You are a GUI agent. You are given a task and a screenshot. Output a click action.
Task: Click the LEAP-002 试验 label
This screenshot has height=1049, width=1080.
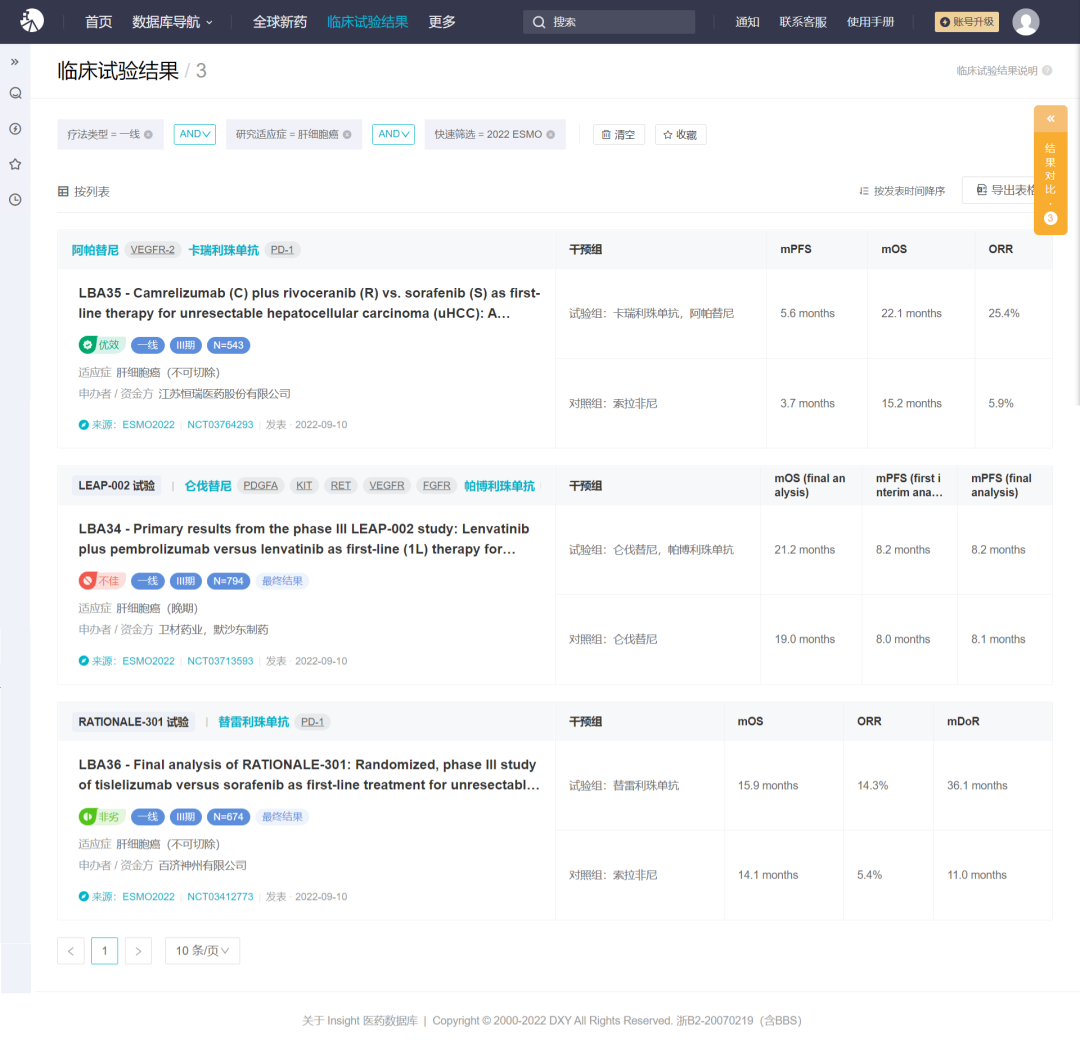(116, 486)
